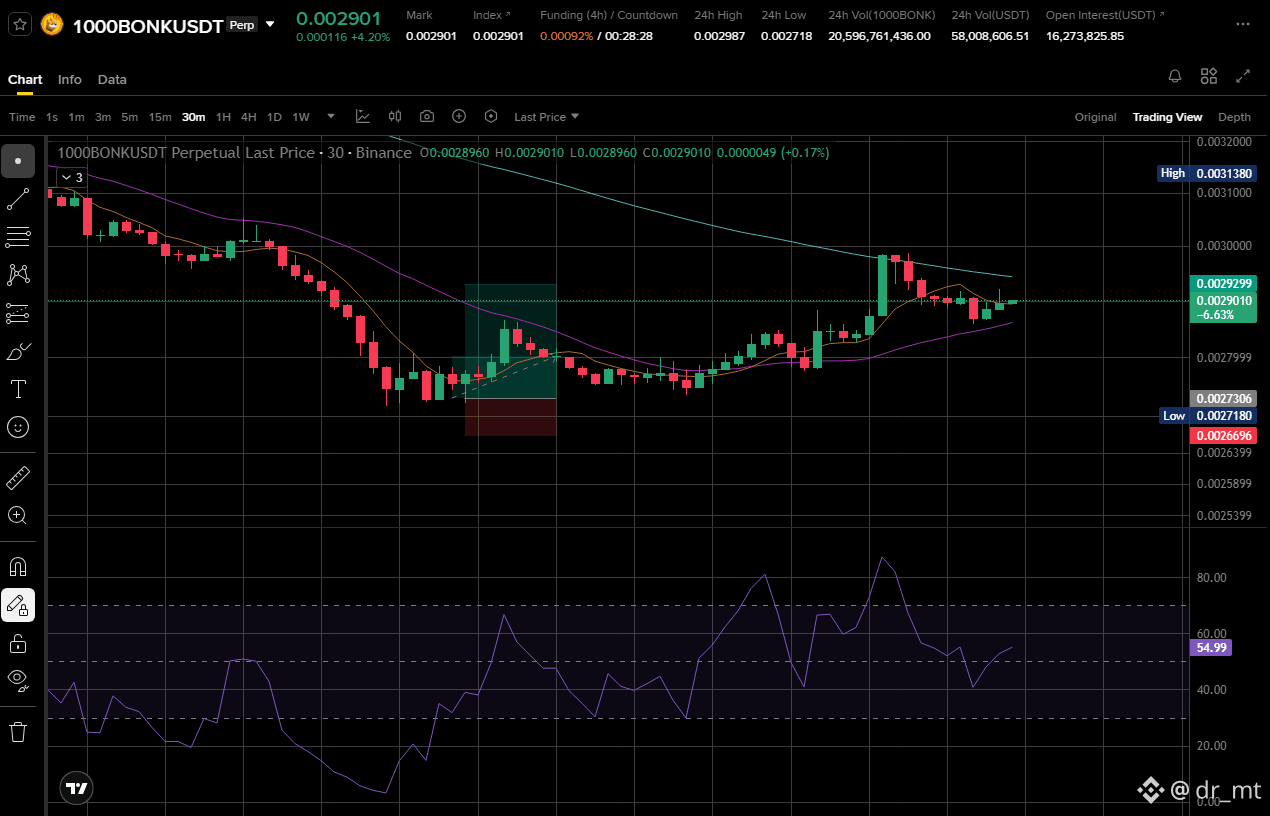Select the zoom in tool
The width and height of the screenshot is (1270, 816).
(18, 515)
